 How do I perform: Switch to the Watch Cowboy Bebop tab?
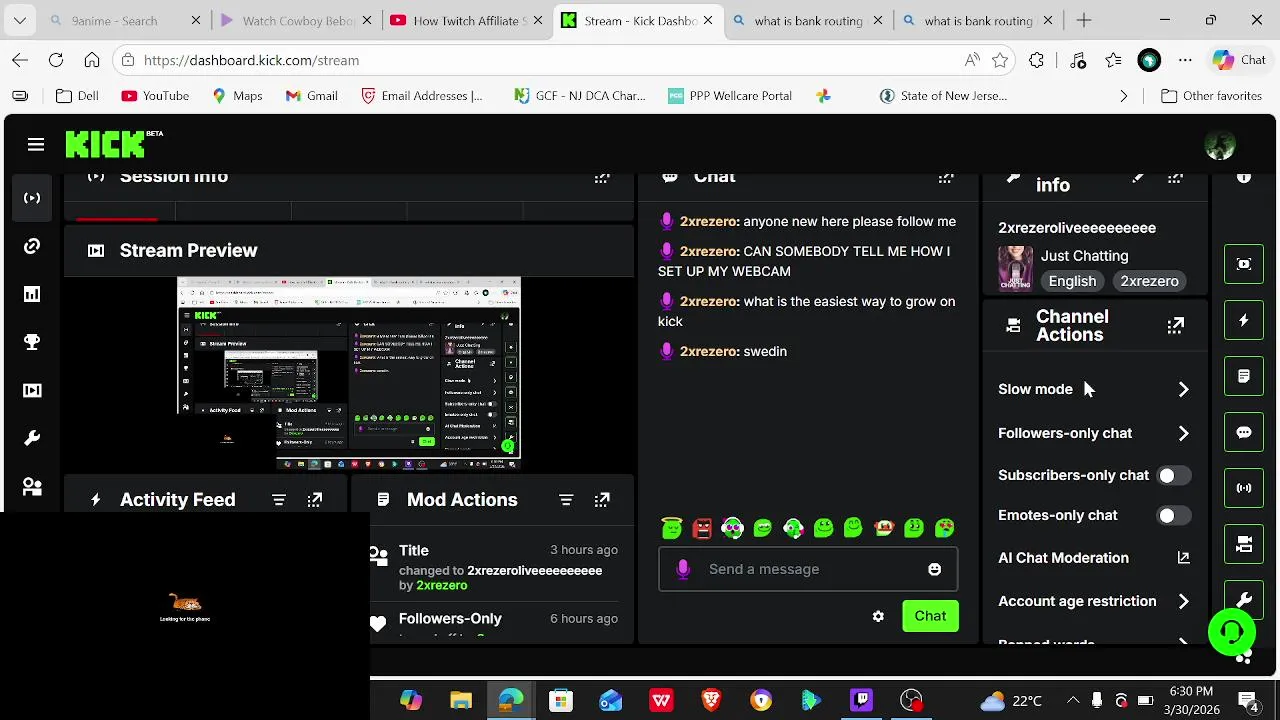295,20
